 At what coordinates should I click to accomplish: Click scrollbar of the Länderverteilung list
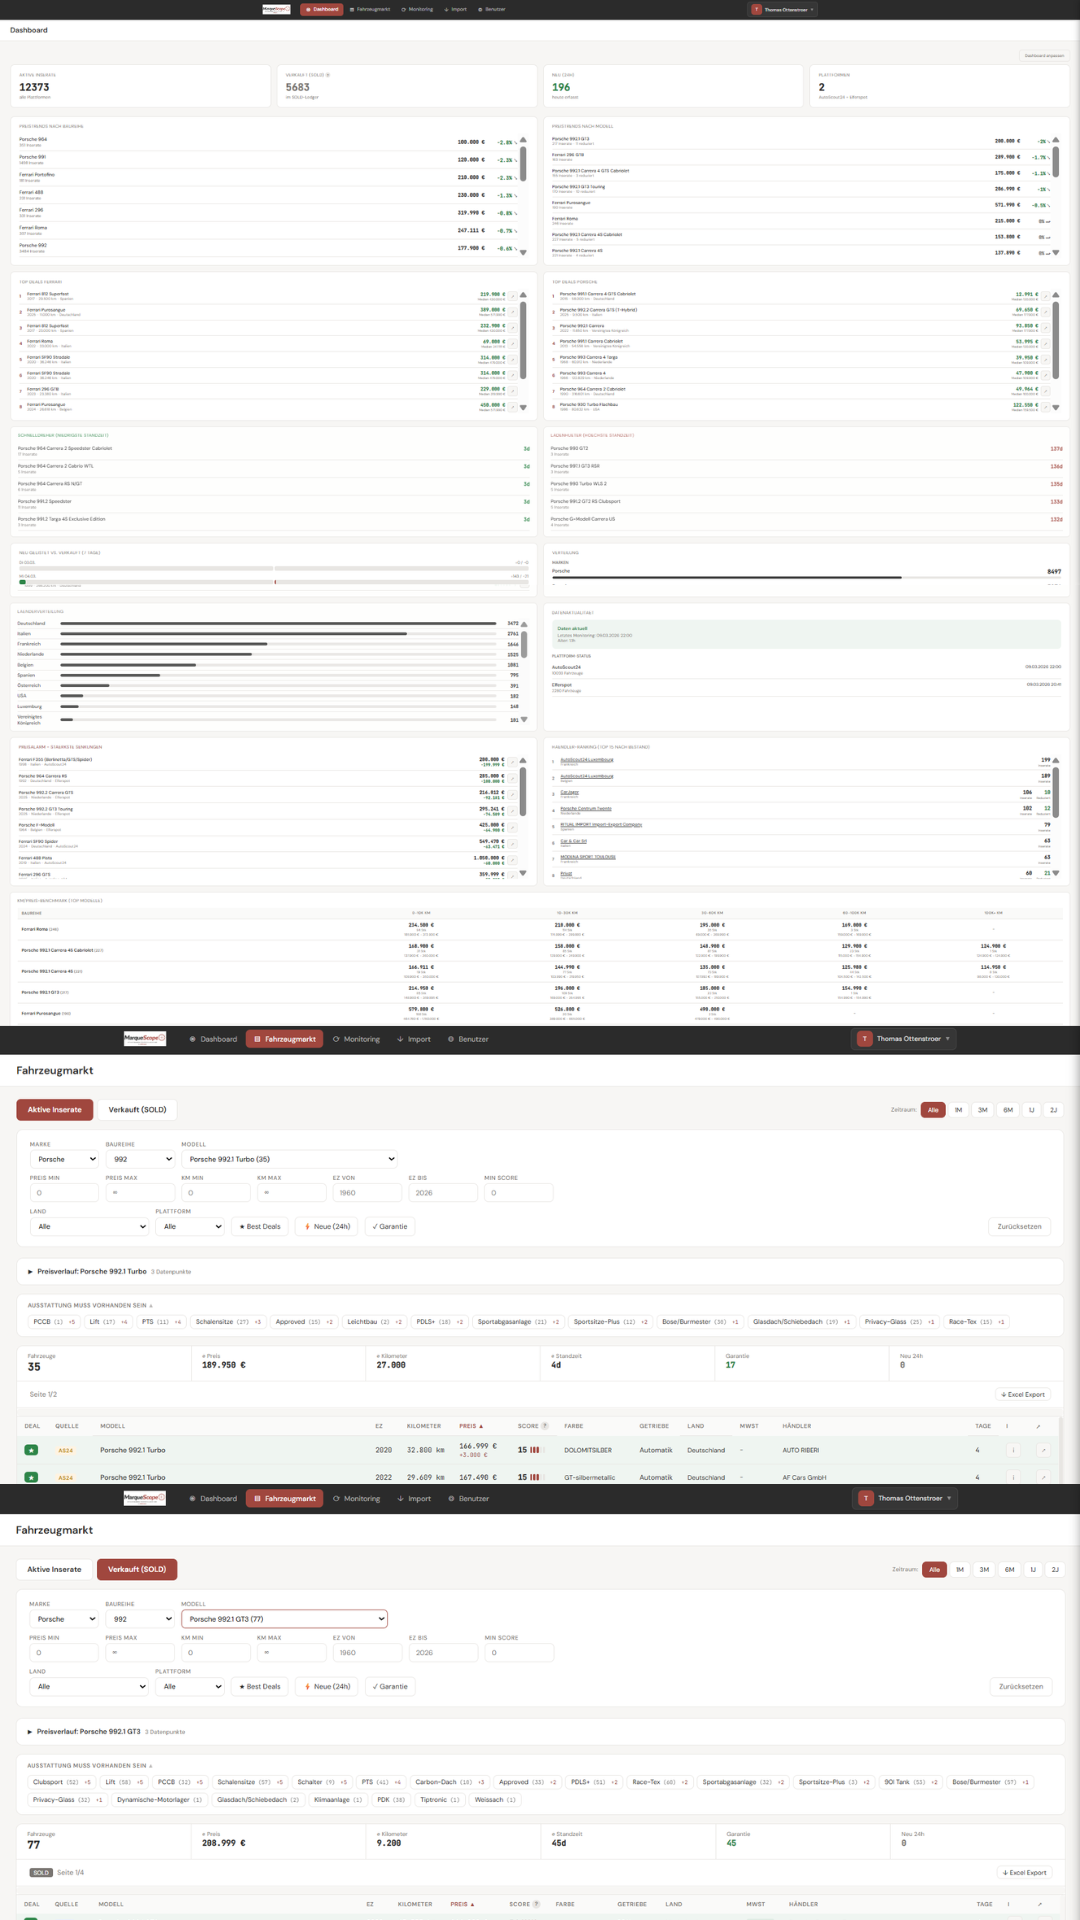523,645
